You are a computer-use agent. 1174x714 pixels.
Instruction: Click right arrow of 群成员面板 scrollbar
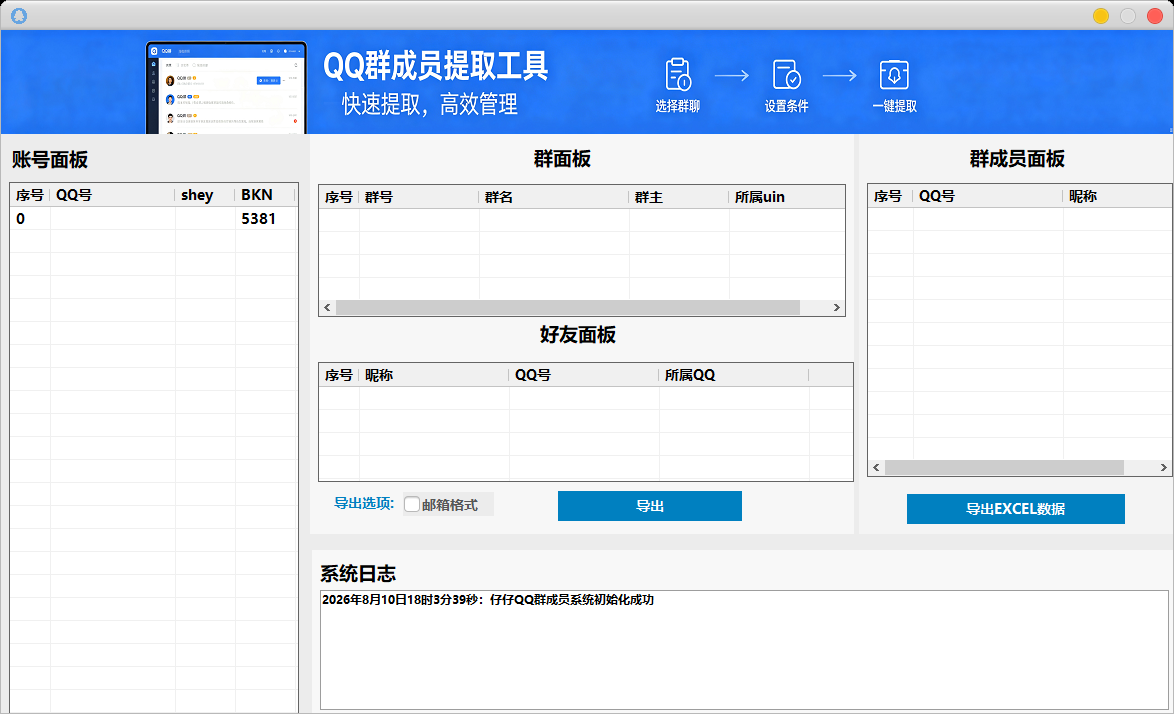[x=1164, y=468]
